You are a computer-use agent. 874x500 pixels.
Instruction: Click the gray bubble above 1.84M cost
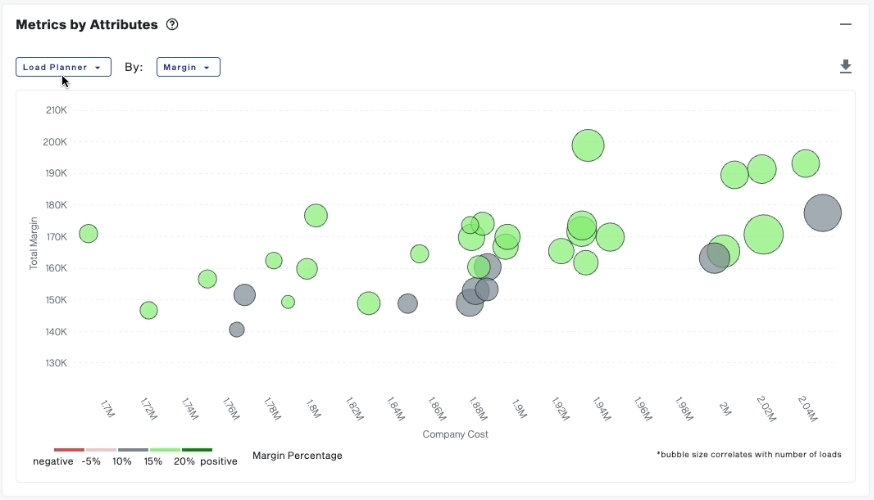[x=407, y=303]
